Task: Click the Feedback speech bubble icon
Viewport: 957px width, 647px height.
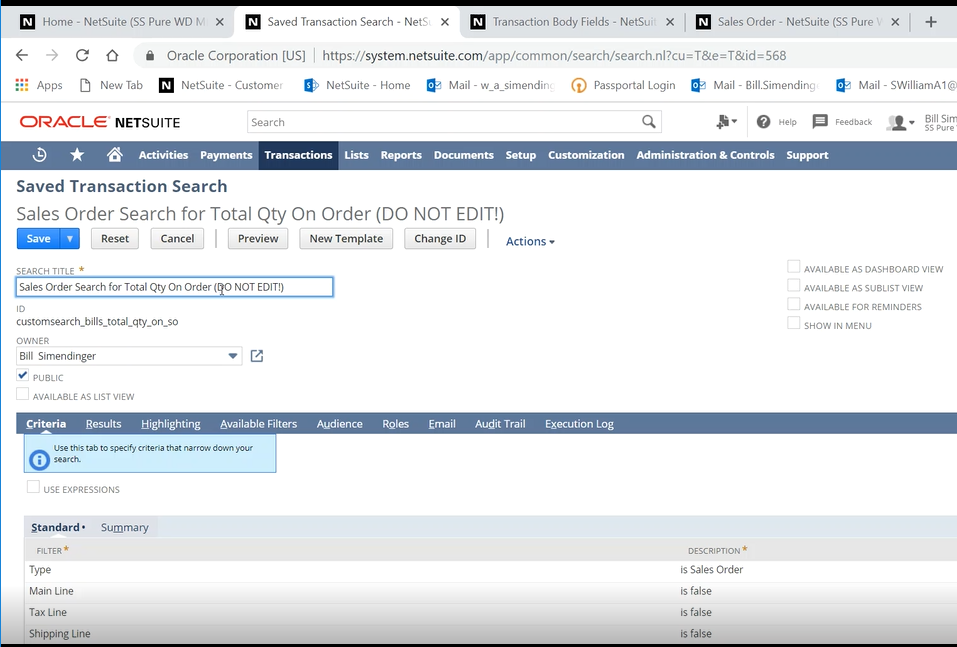Action: (x=820, y=122)
